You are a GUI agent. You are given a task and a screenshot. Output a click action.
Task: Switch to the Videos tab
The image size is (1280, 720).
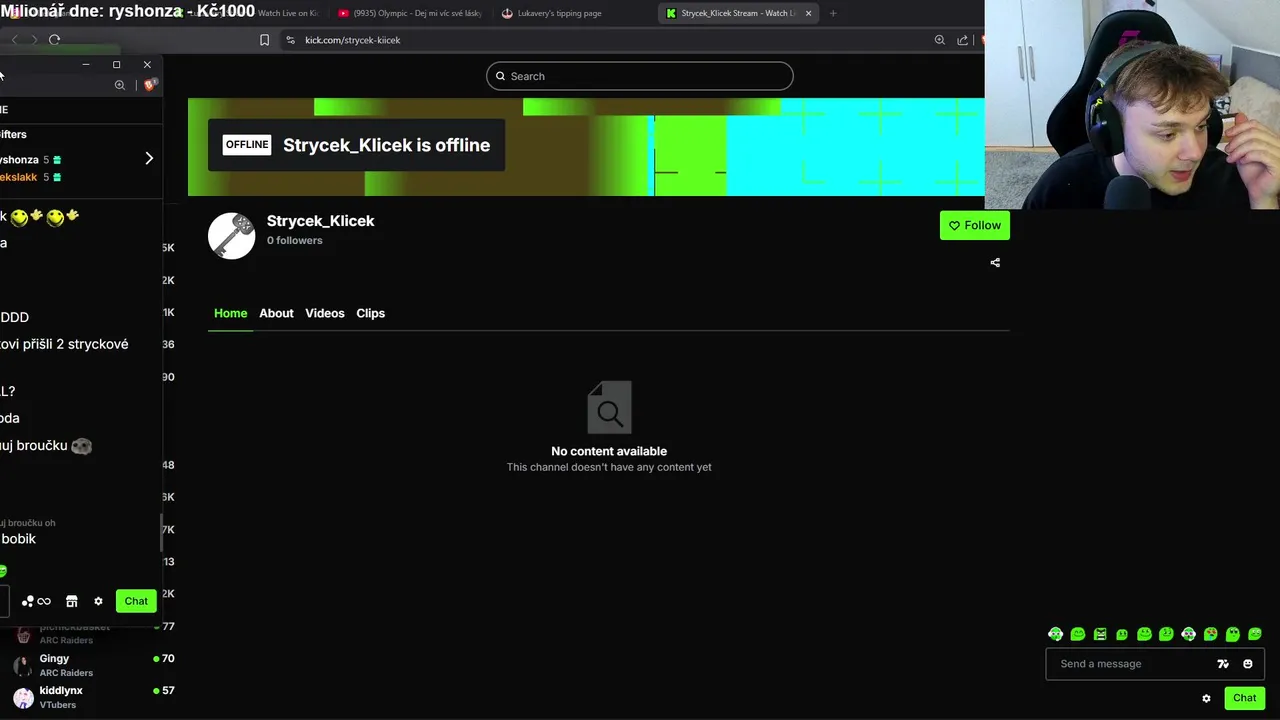[x=324, y=313]
